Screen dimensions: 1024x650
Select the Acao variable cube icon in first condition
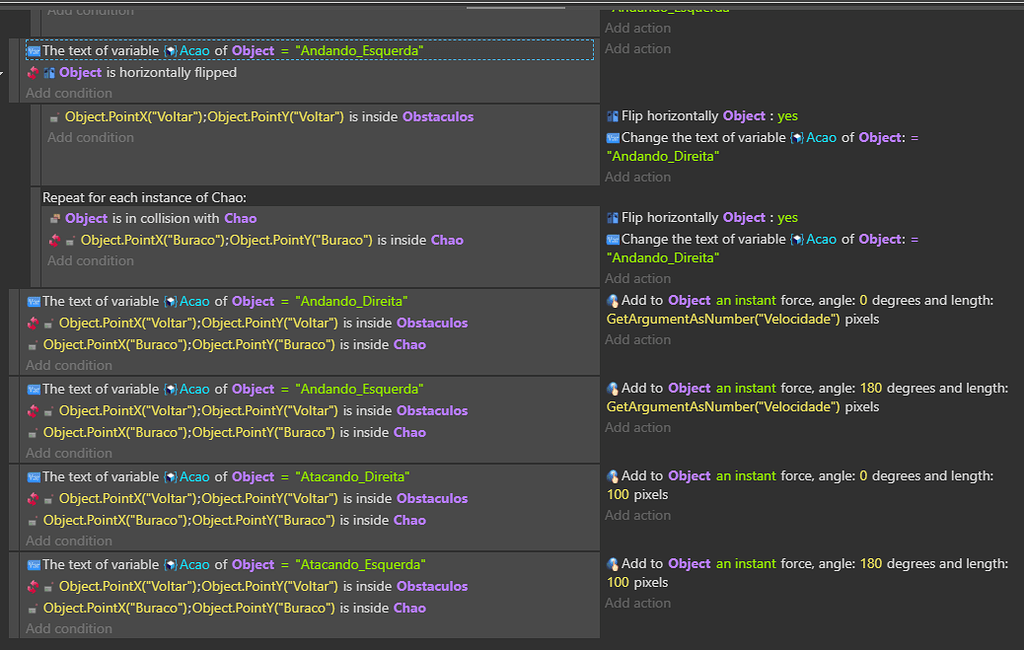coord(170,50)
